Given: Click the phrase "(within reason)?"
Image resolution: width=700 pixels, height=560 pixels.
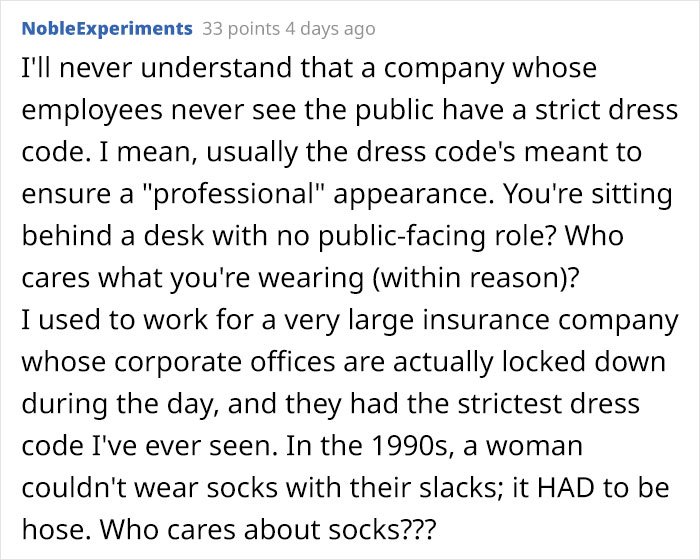Looking at the screenshot, I should (x=476, y=278).
